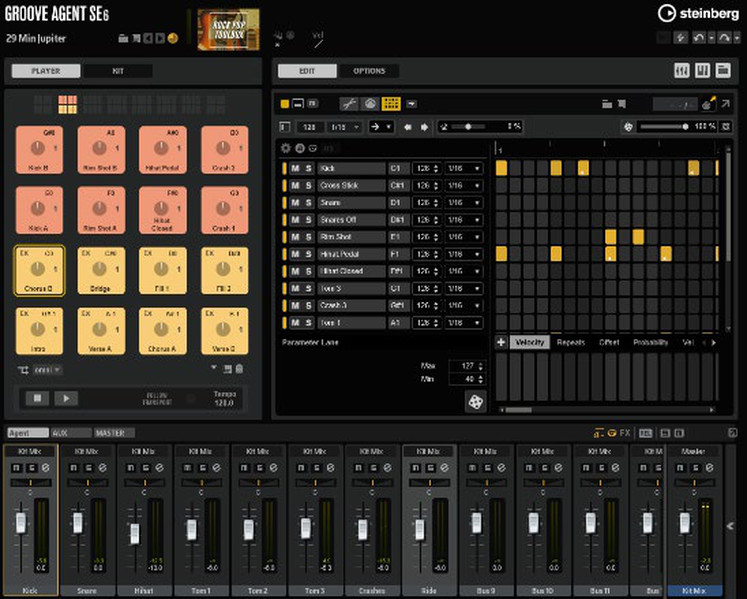Step the Kick lane velocity value spinner
The image size is (747, 599).
pyautogui.click(x=436, y=168)
